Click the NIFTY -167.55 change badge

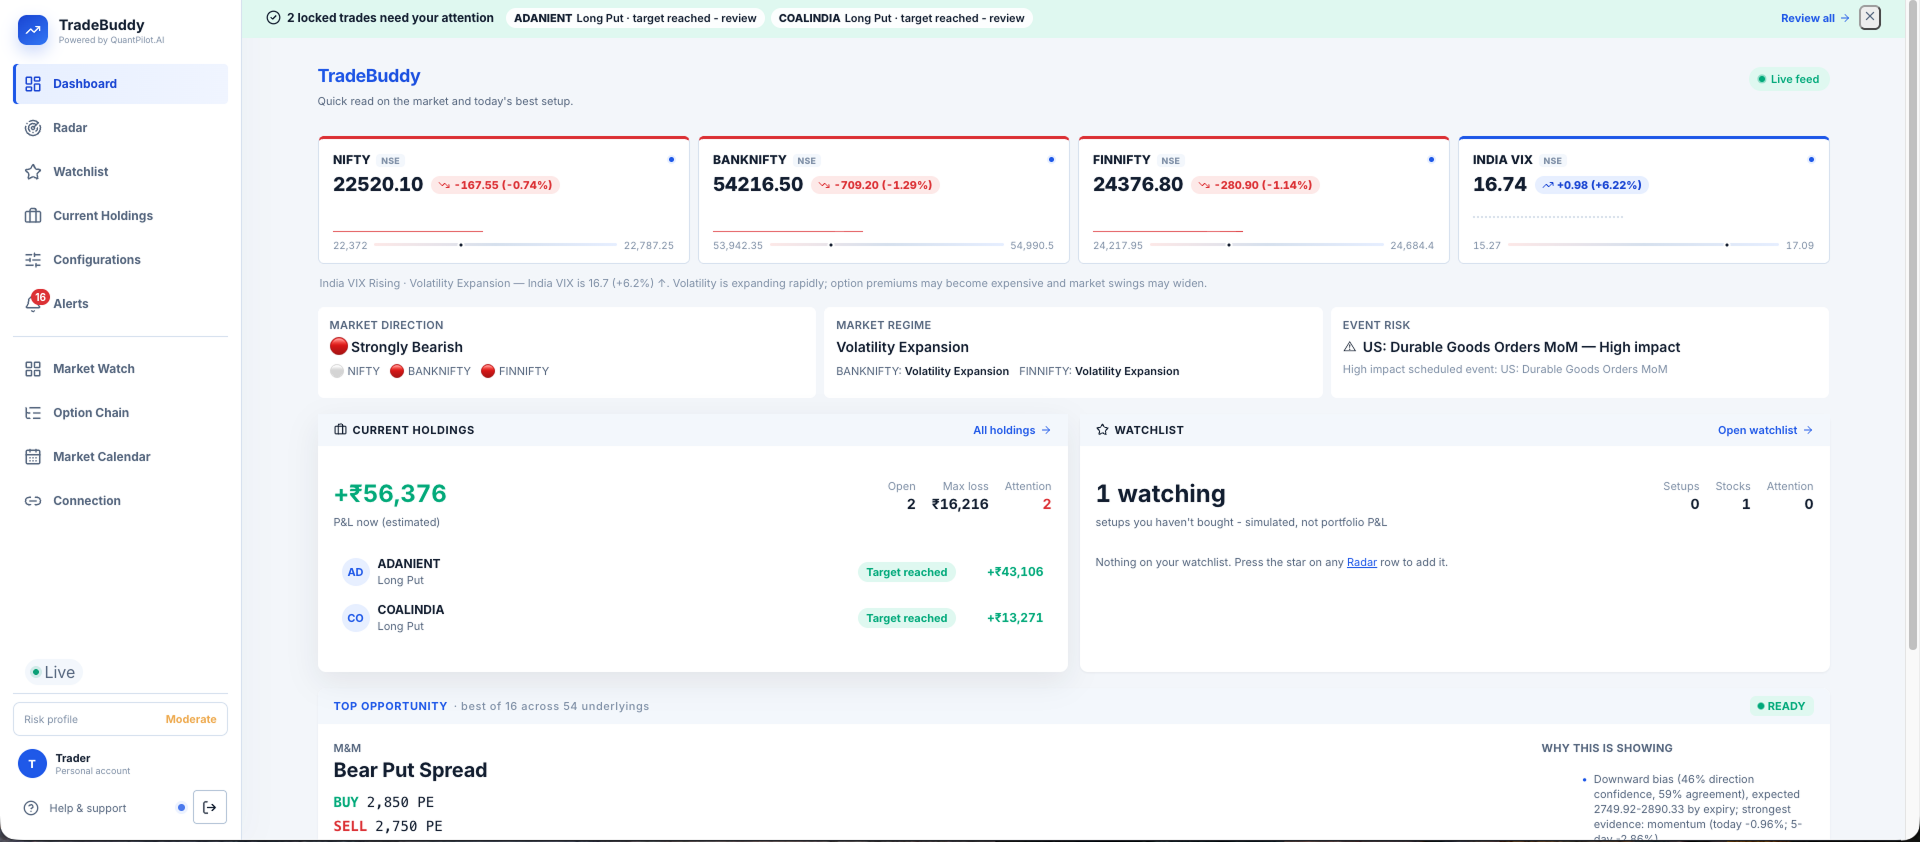coord(495,185)
